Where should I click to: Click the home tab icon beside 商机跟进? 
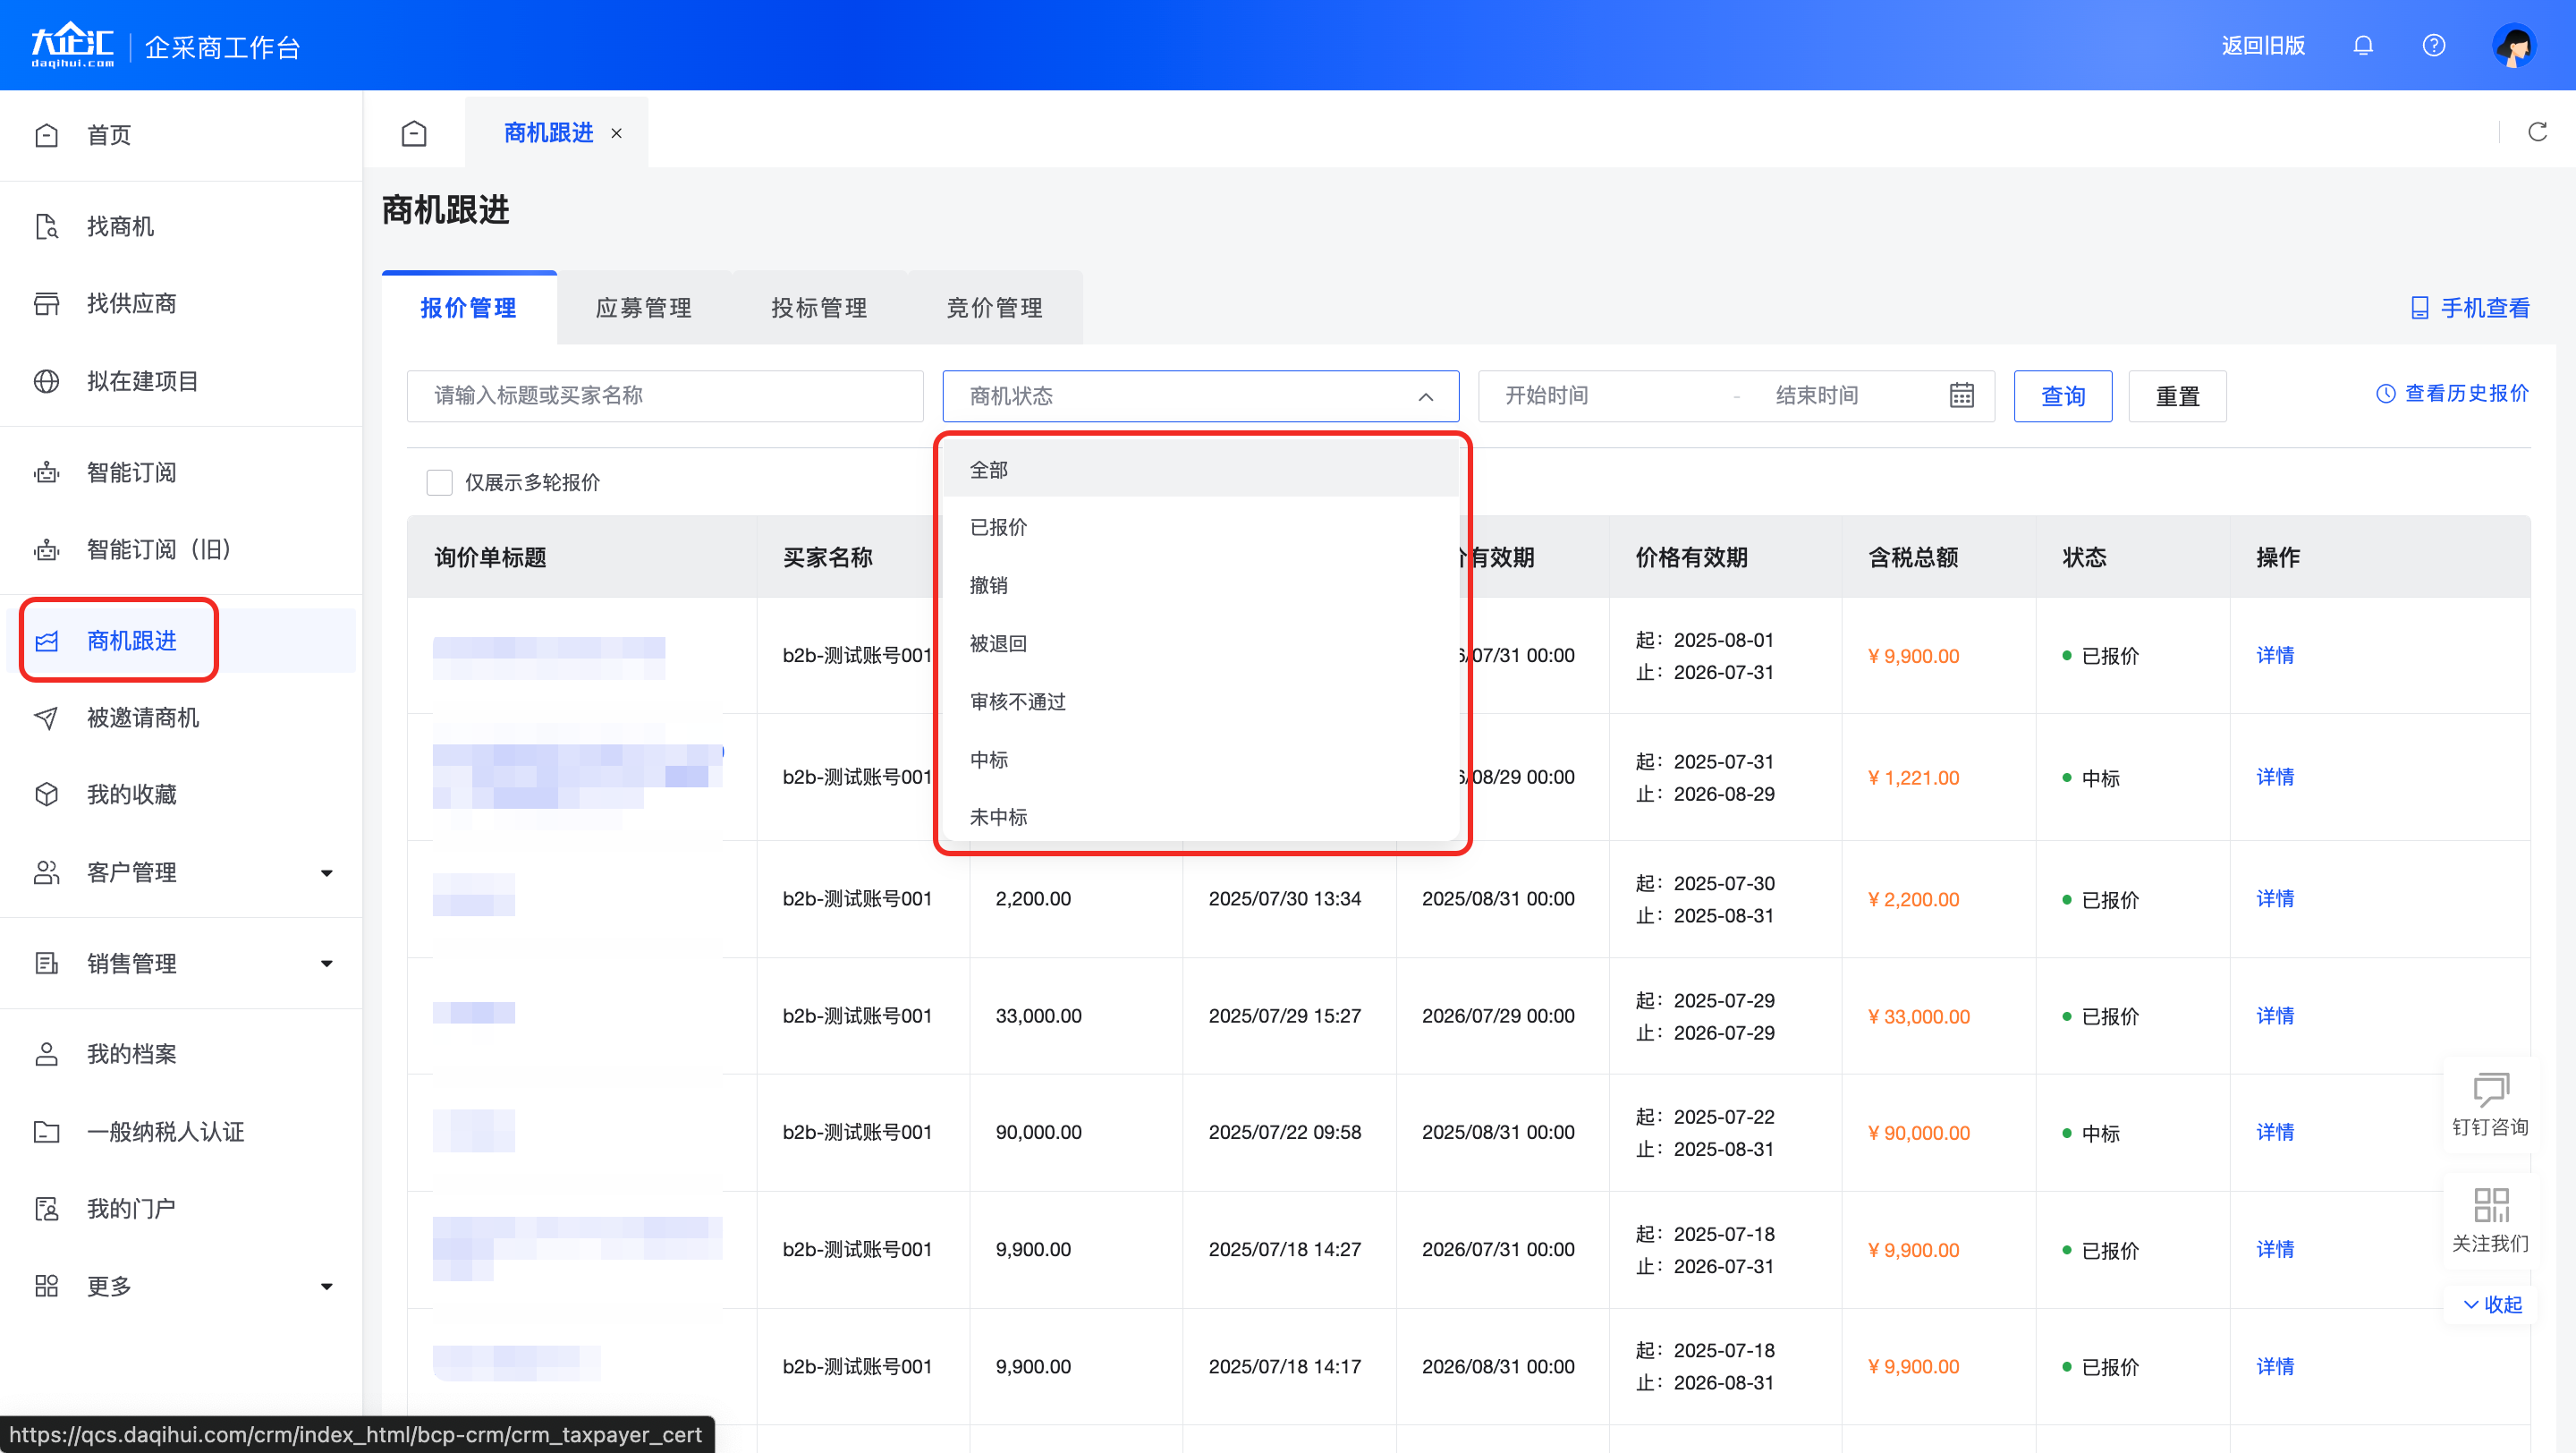tap(414, 133)
